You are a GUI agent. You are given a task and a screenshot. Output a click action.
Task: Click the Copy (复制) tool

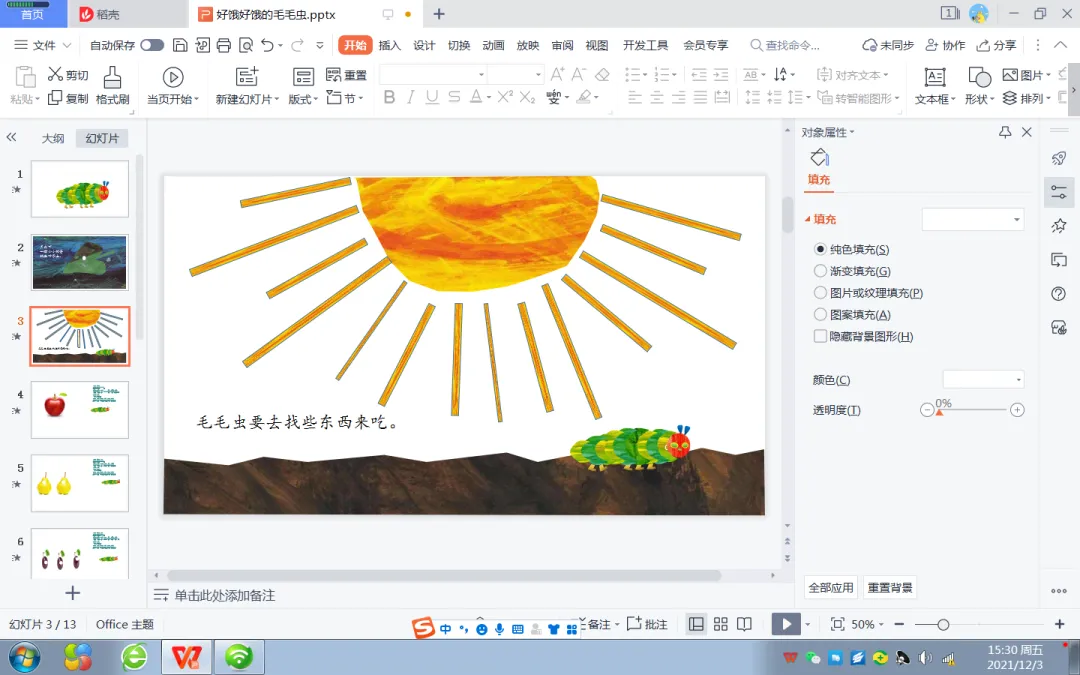(68, 98)
